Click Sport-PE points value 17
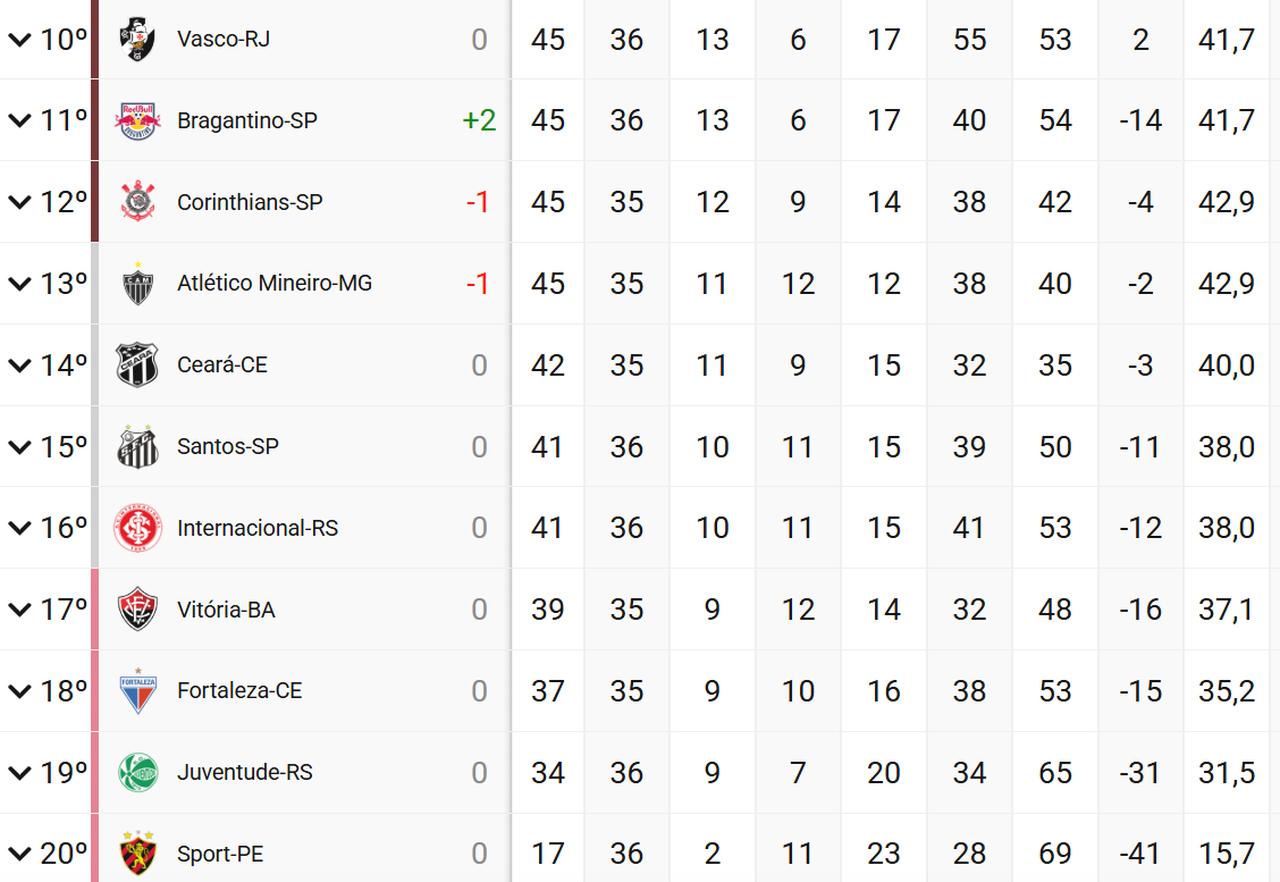 (547, 853)
